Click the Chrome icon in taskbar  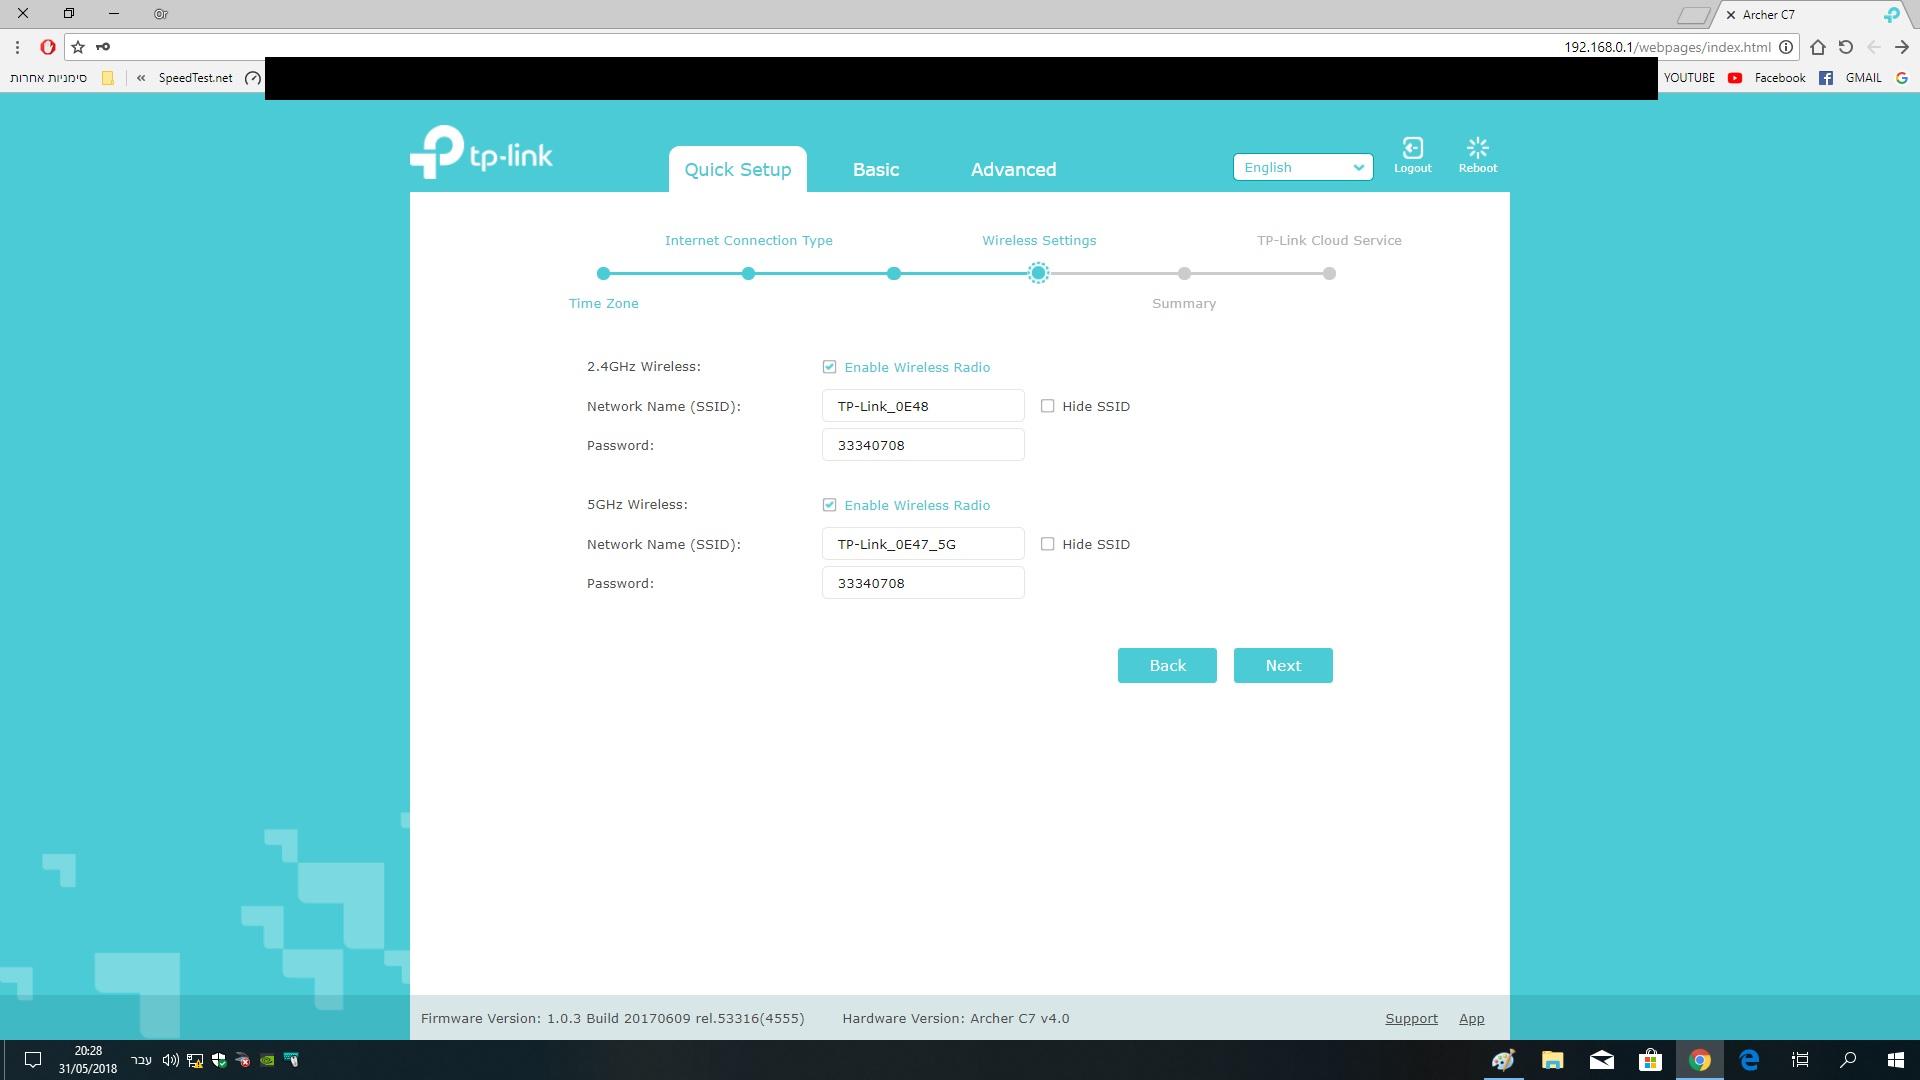[1700, 1060]
